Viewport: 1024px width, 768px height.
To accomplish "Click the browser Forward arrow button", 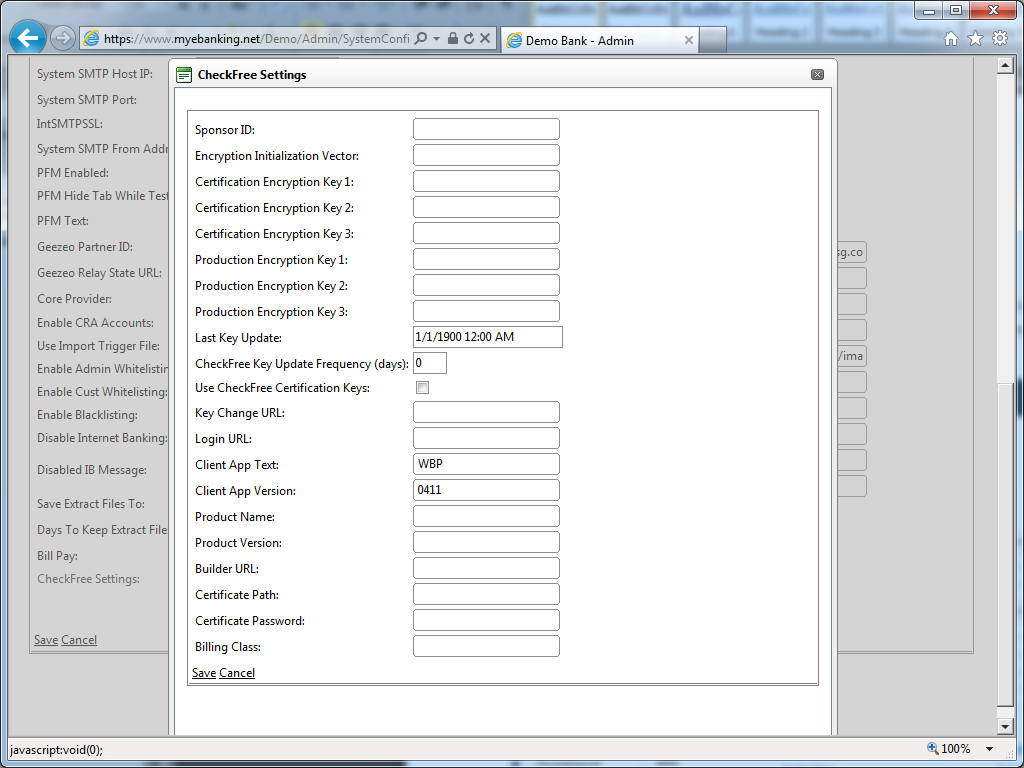I will pyautogui.click(x=62, y=39).
